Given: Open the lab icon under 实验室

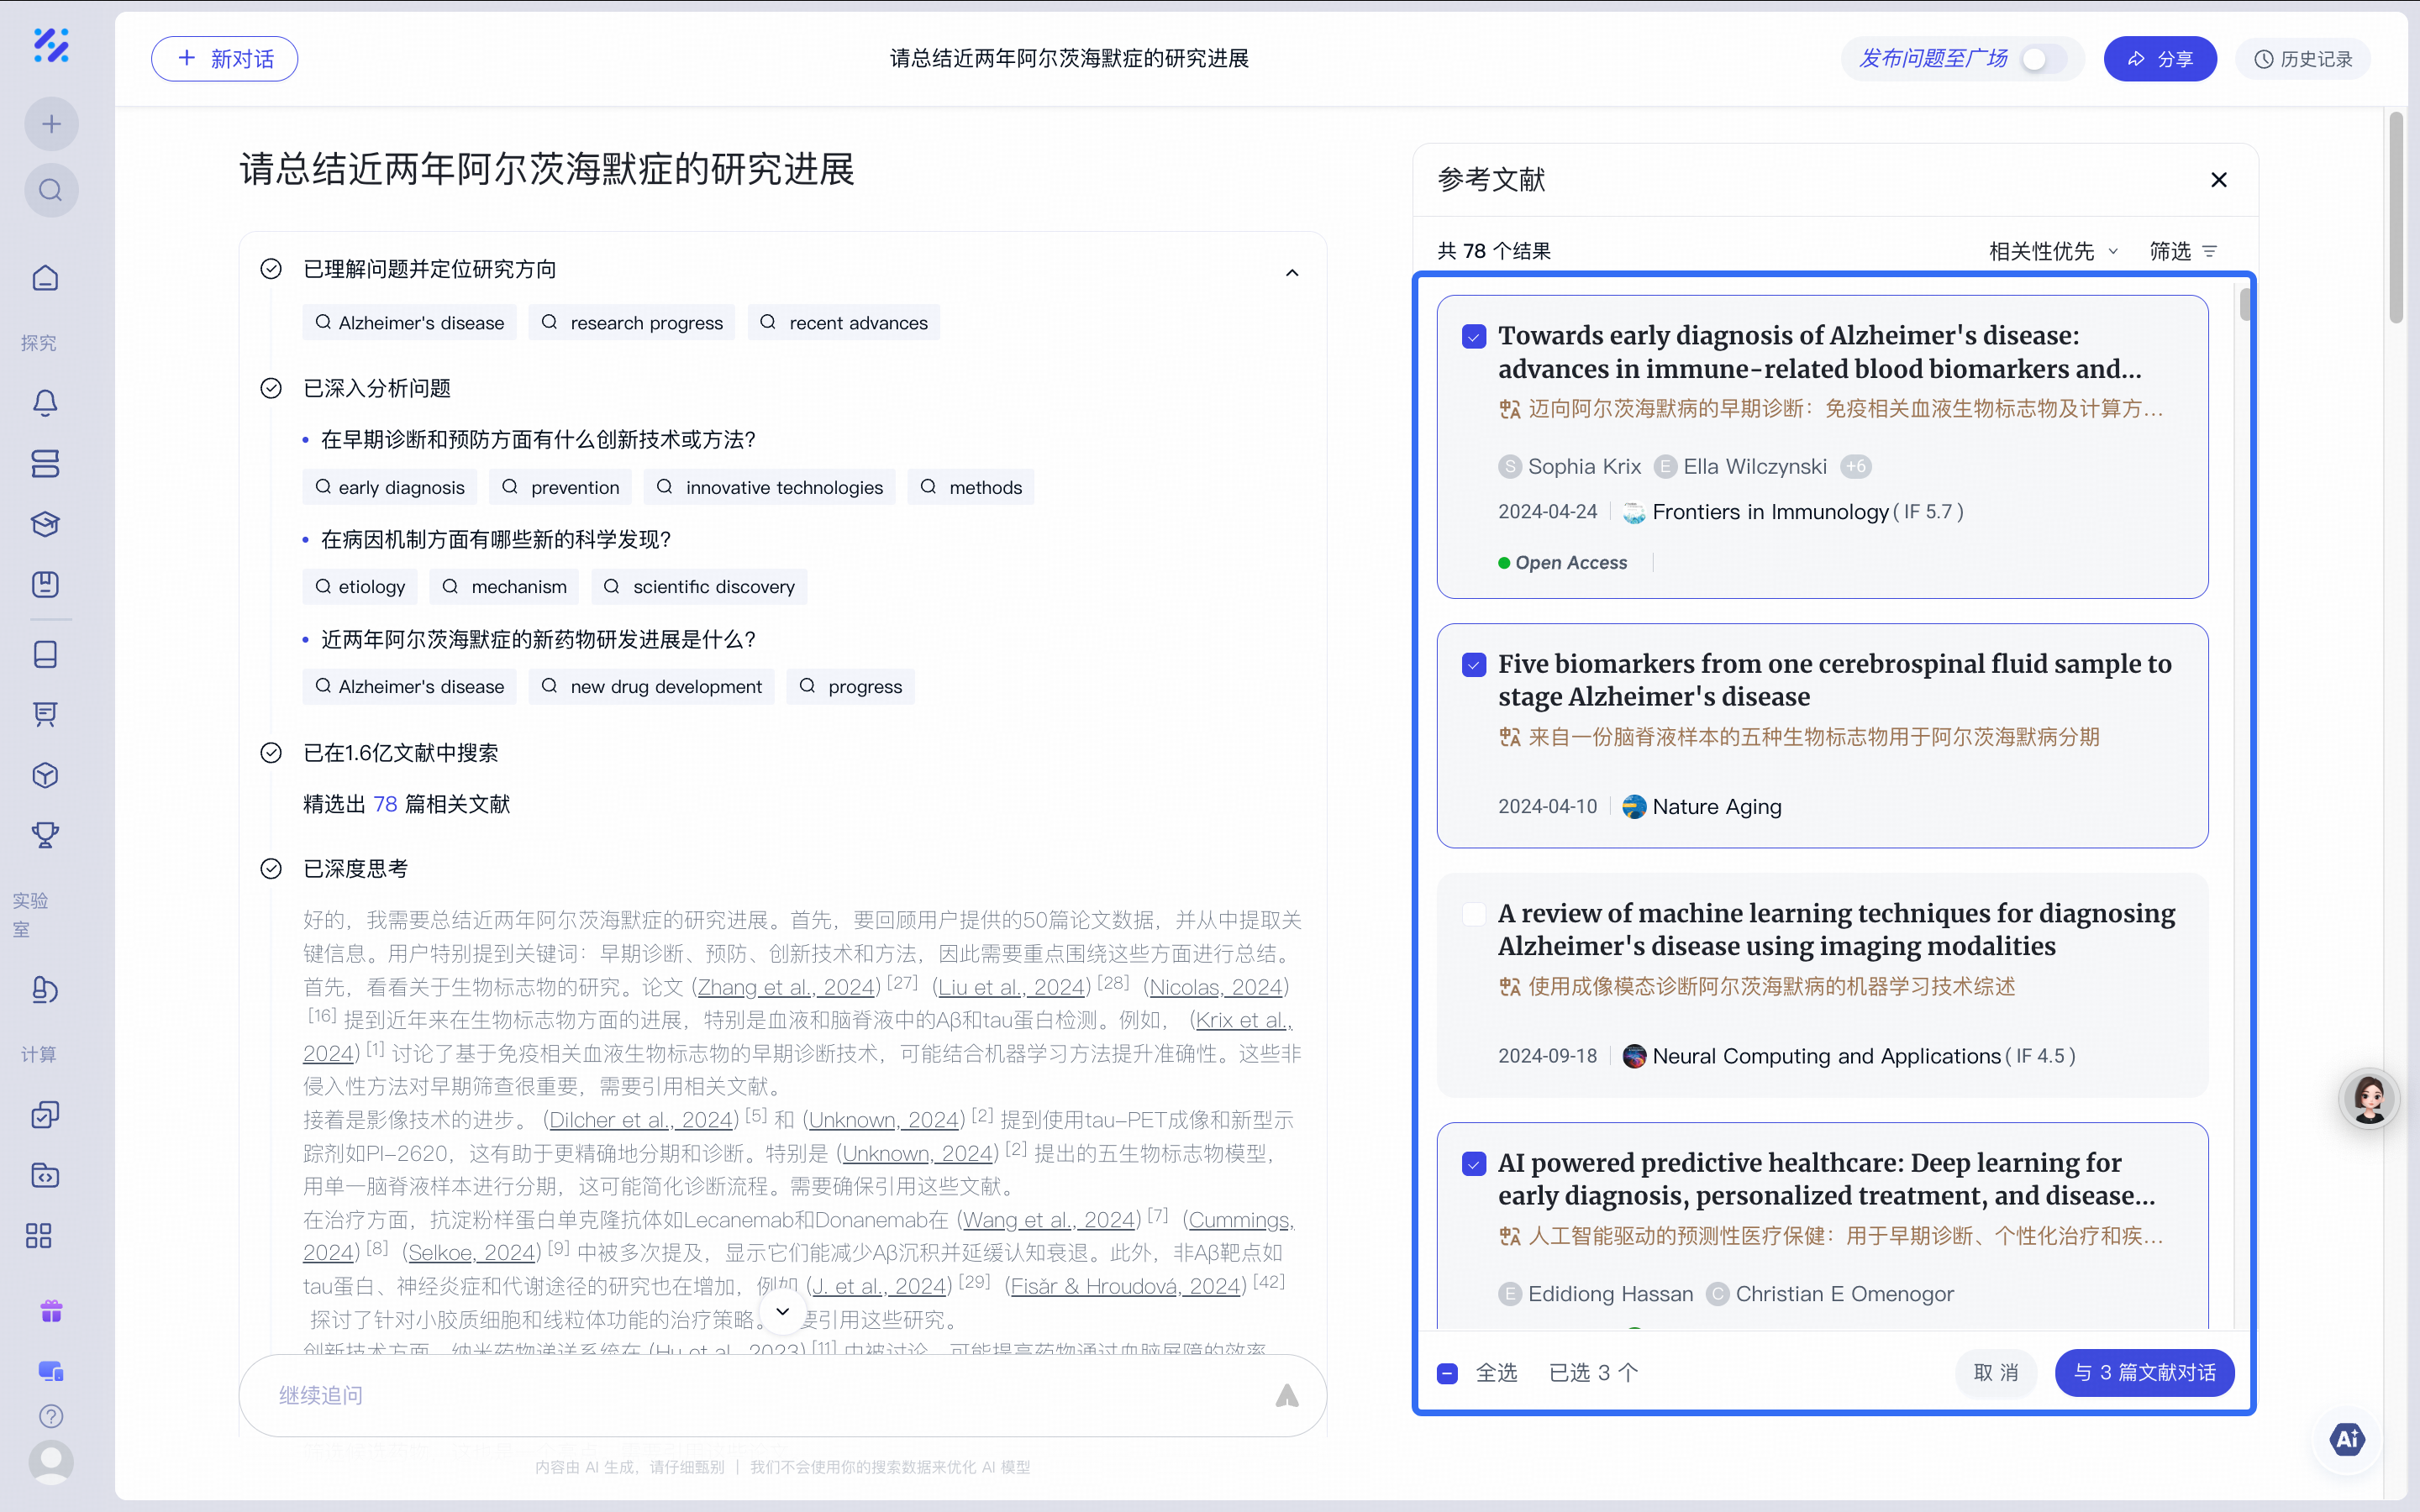Looking at the screenshot, I should [x=45, y=990].
